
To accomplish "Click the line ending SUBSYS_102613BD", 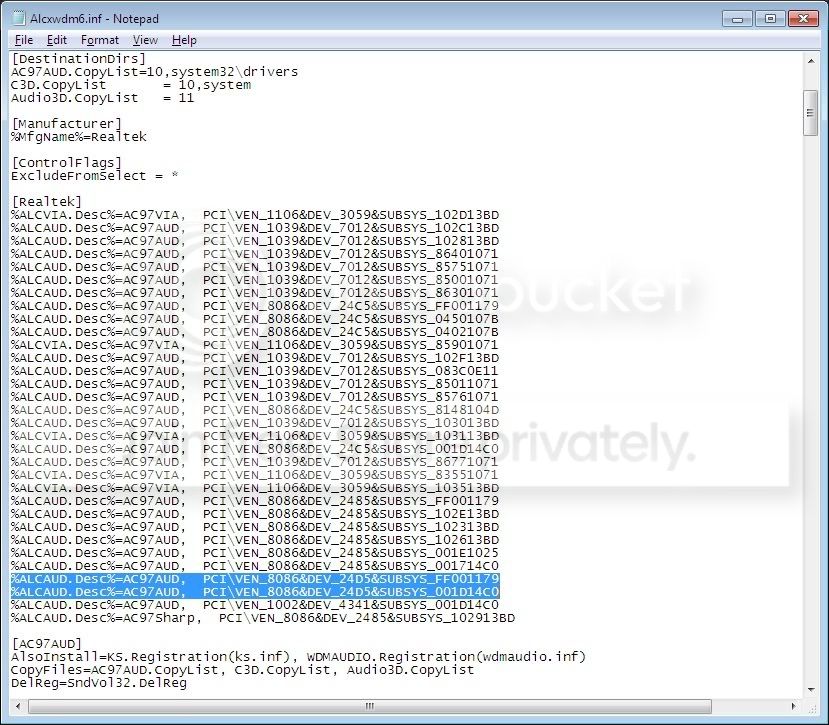I will [x=255, y=540].
